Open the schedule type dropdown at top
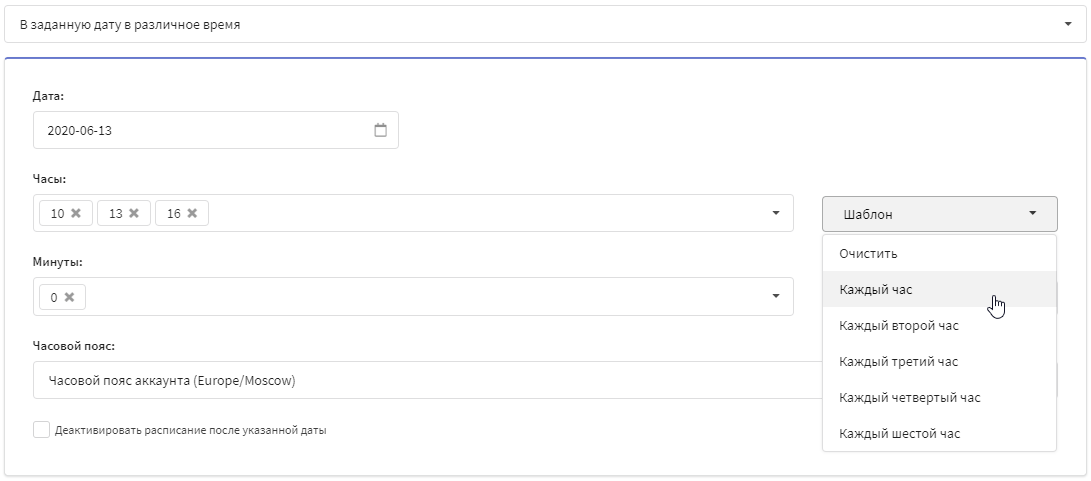1091x481 pixels. point(546,24)
